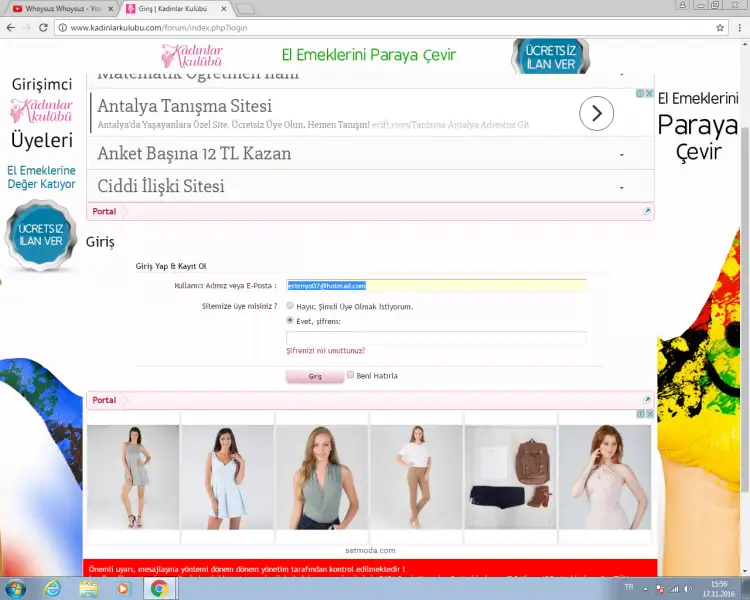Image resolution: width=750 pixels, height=600 pixels.
Task: Go back with browser back arrow
Action: click(x=11, y=28)
